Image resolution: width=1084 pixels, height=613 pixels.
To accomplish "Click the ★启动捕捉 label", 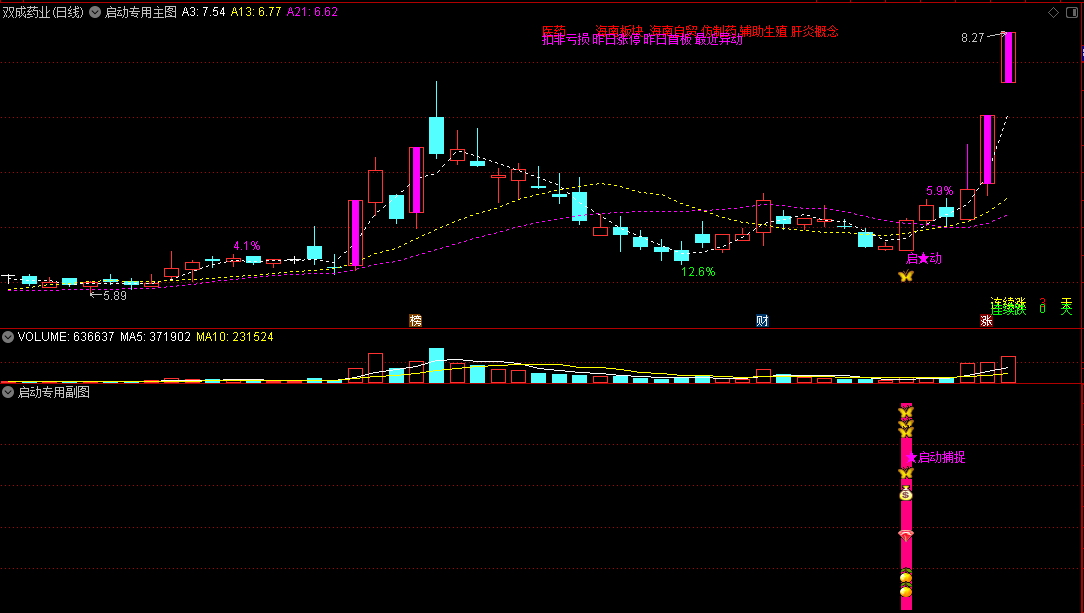I will pyautogui.click(x=935, y=458).
